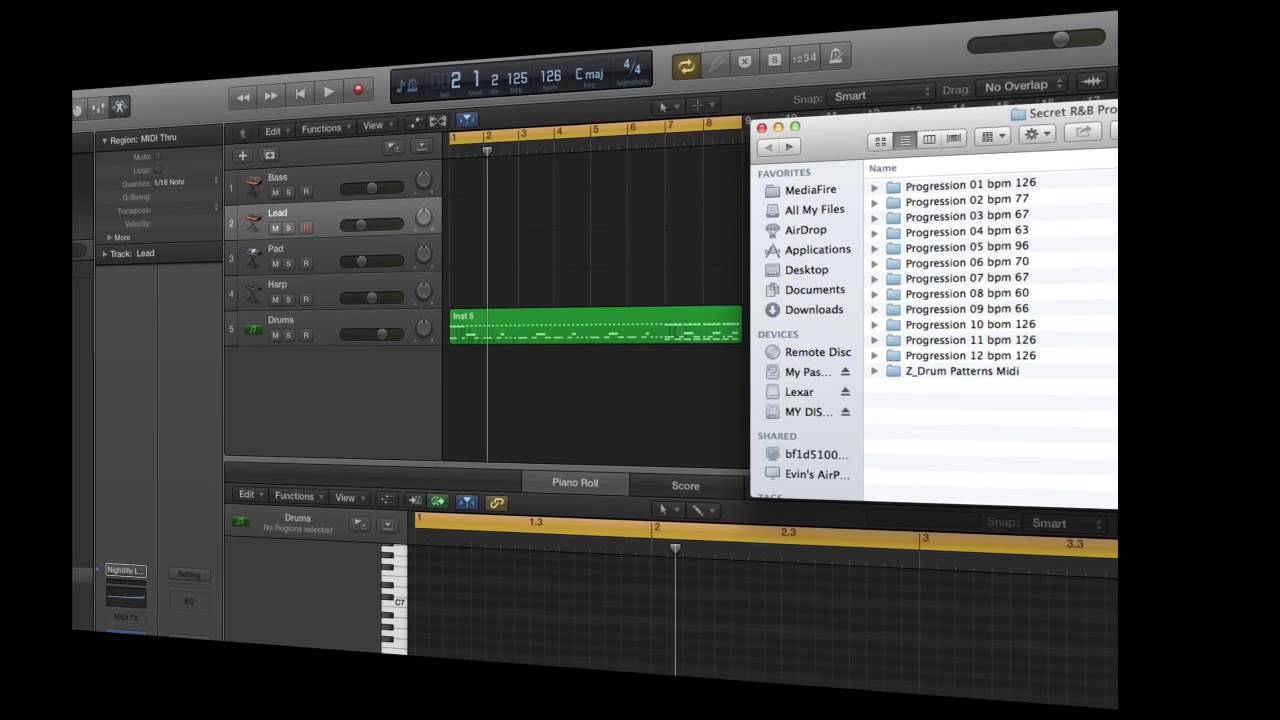The width and height of the screenshot is (1280, 720).
Task: Solo the Lead track
Action: [289, 228]
